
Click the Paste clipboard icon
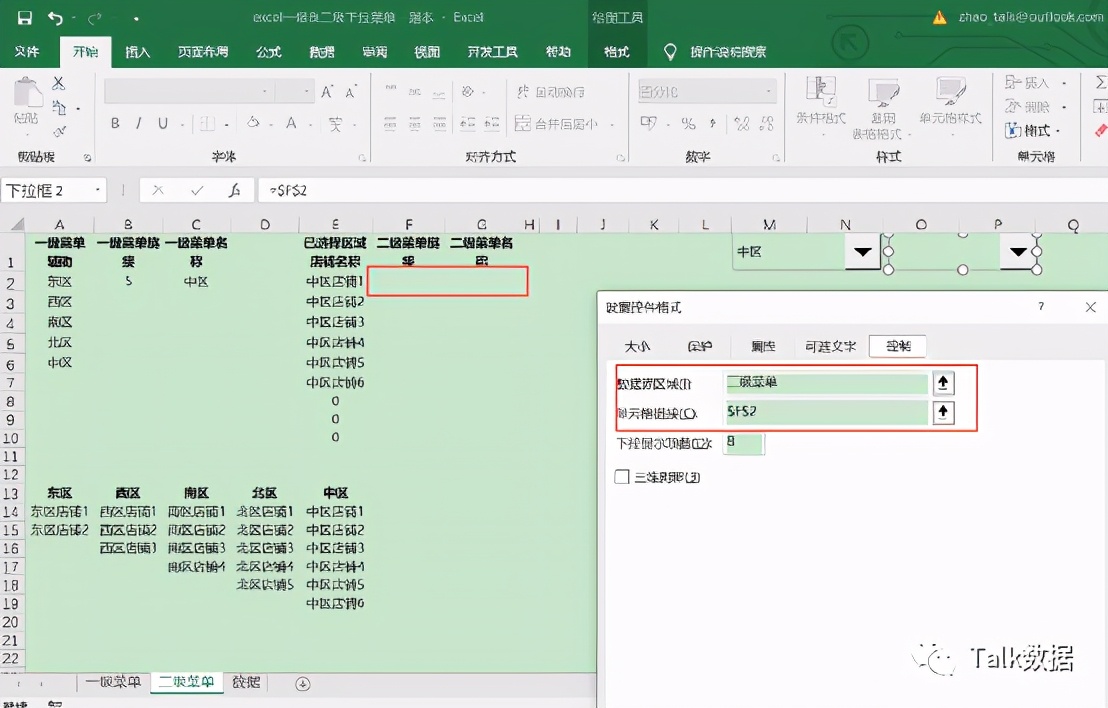pos(27,93)
